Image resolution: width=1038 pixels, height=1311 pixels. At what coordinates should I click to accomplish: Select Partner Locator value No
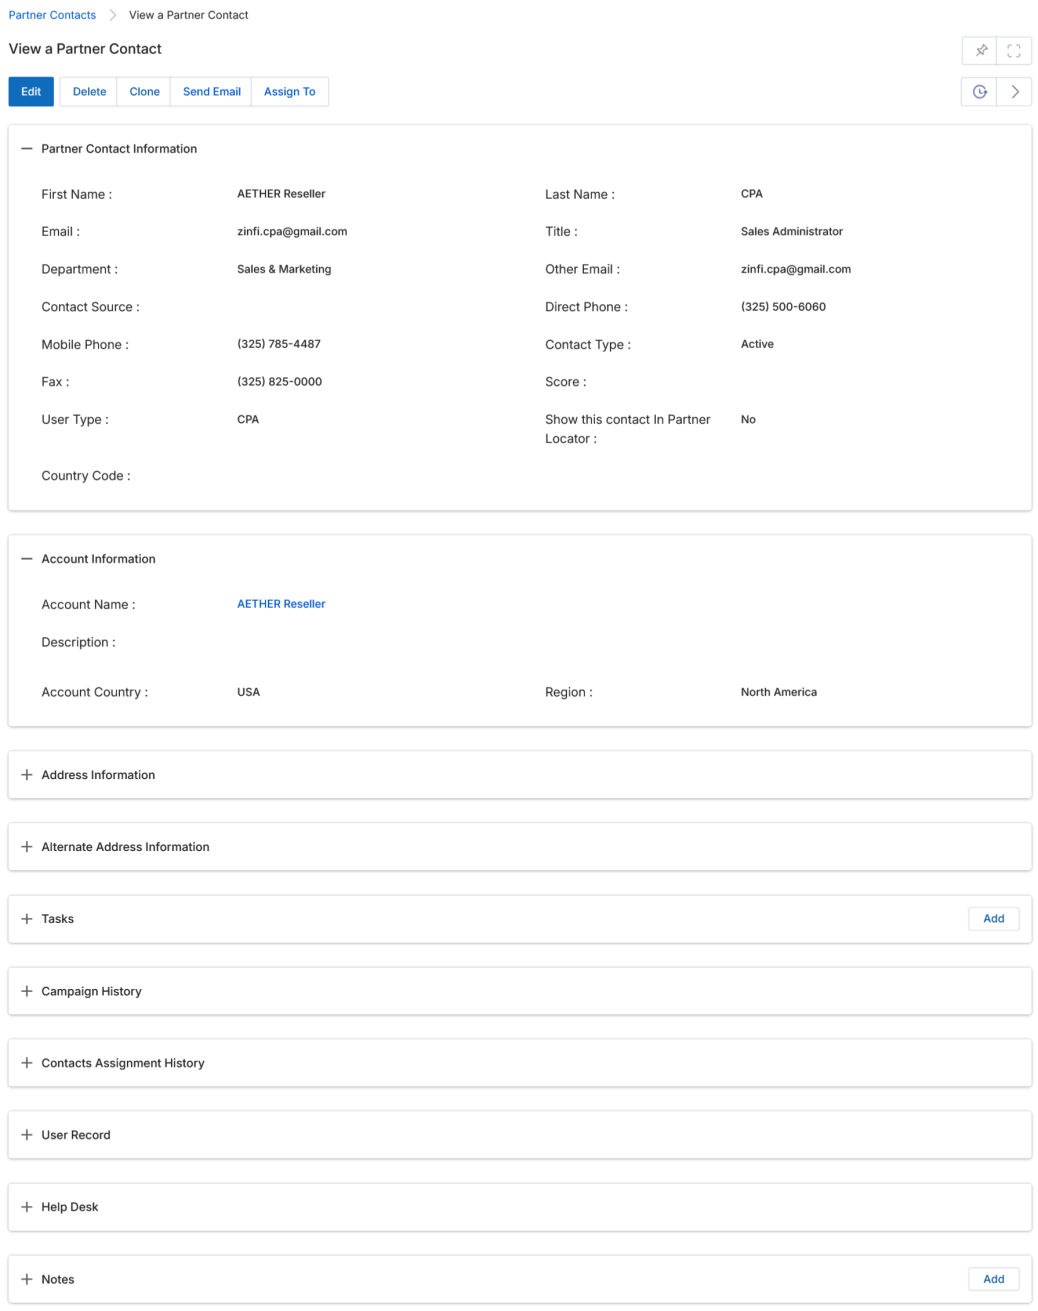(748, 420)
